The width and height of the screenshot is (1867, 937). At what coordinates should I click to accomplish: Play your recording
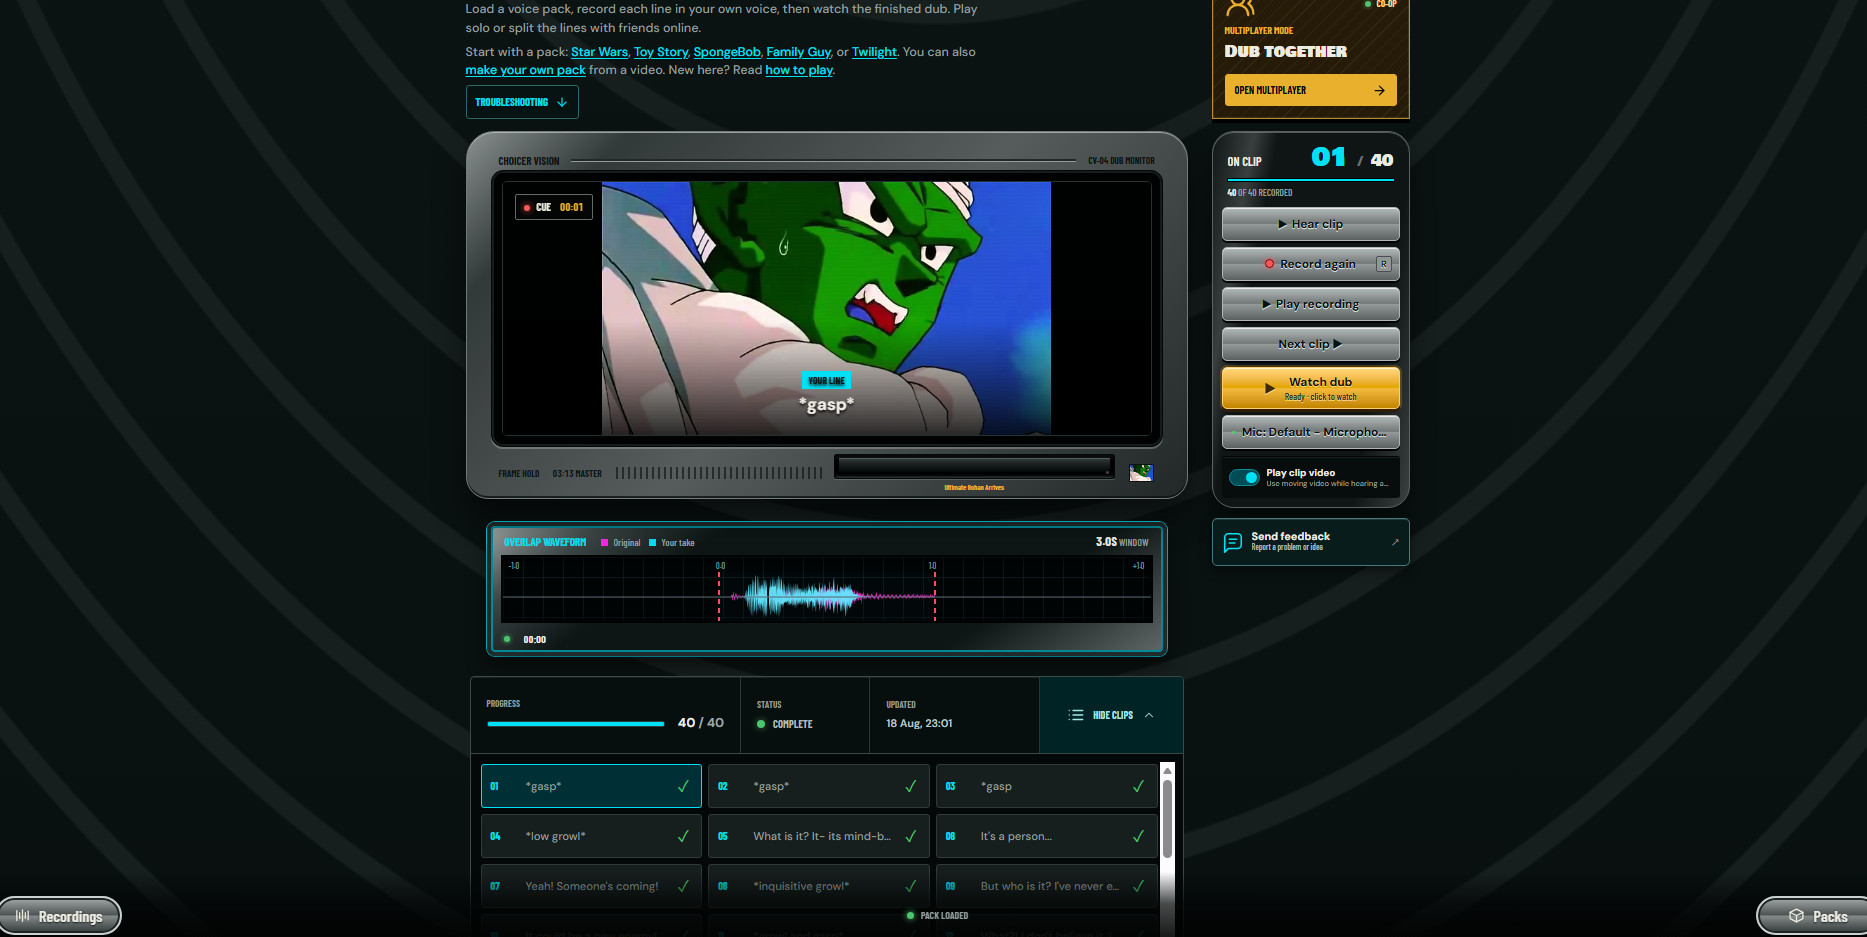tap(1310, 304)
